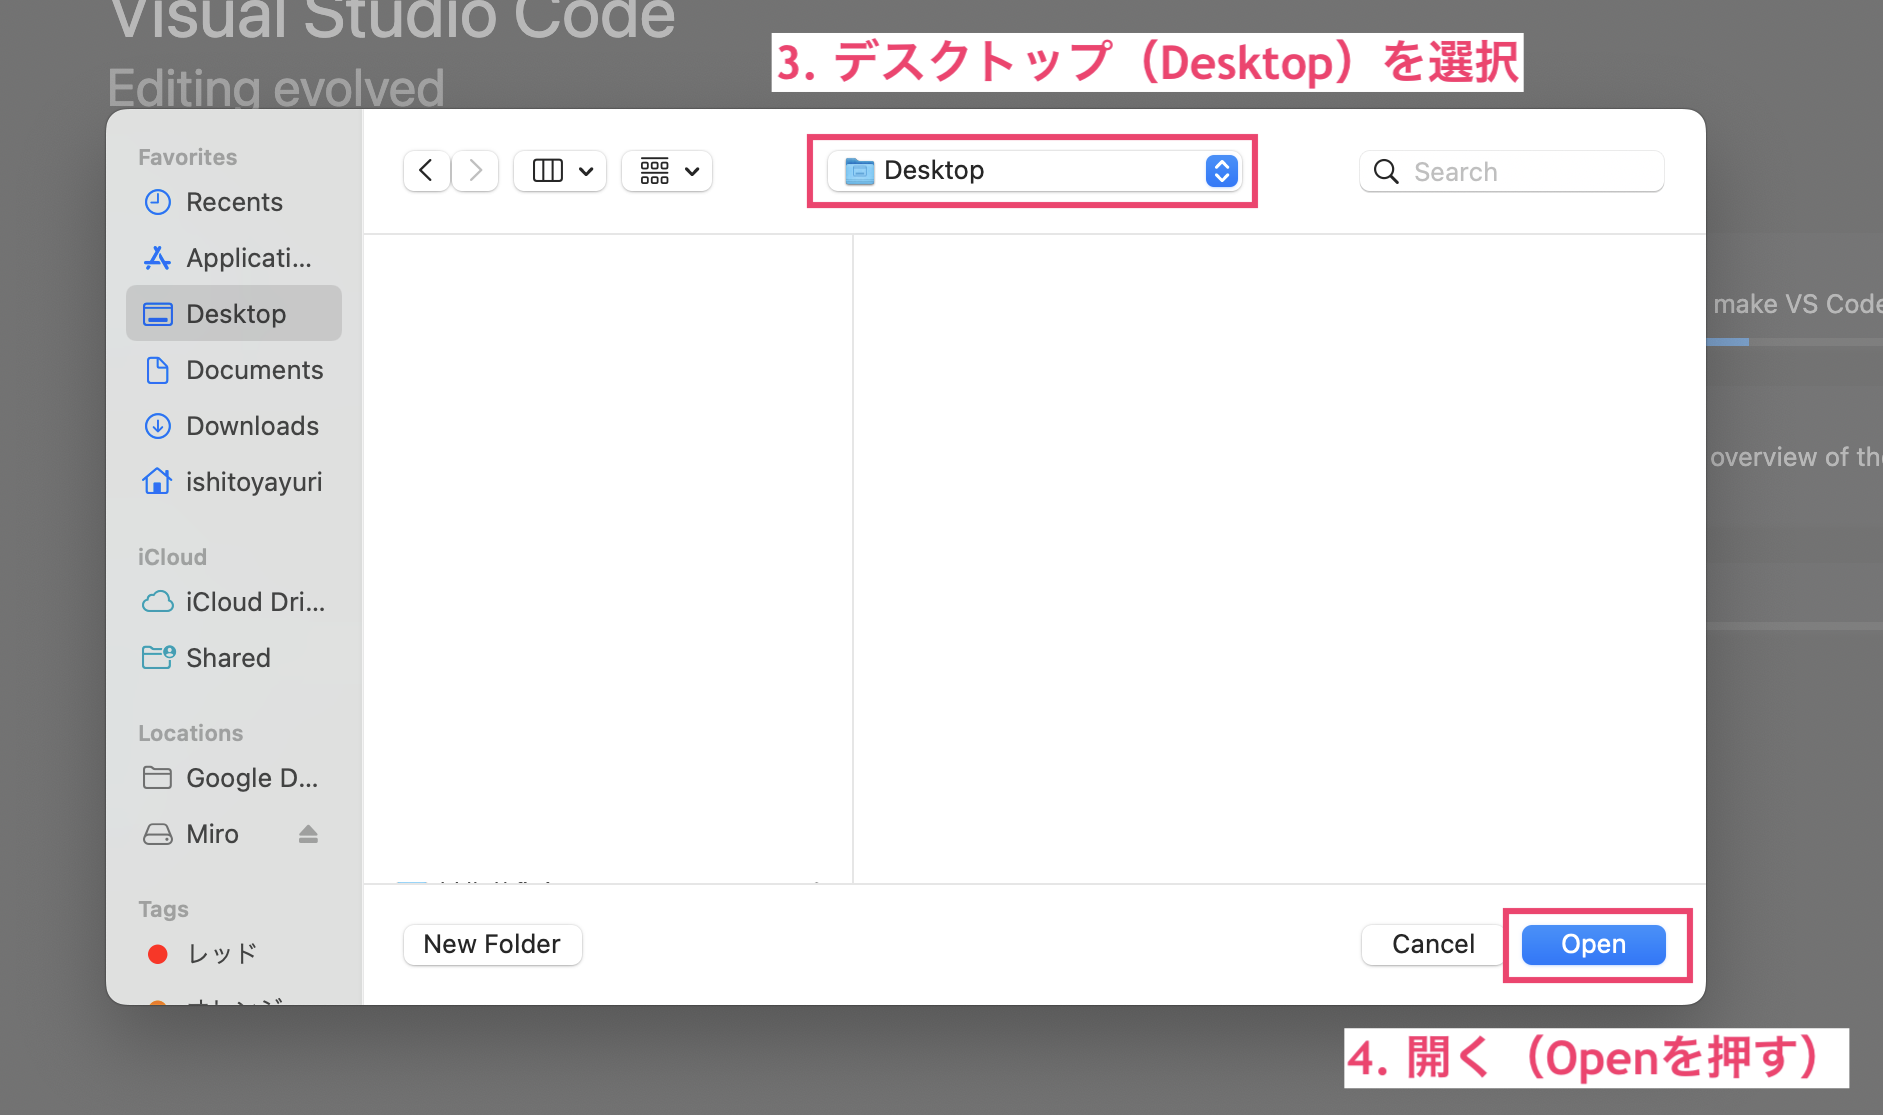Image resolution: width=1883 pixels, height=1115 pixels.
Task: Select Desktop in the Favorites sidebar
Action: click(234, 314)
